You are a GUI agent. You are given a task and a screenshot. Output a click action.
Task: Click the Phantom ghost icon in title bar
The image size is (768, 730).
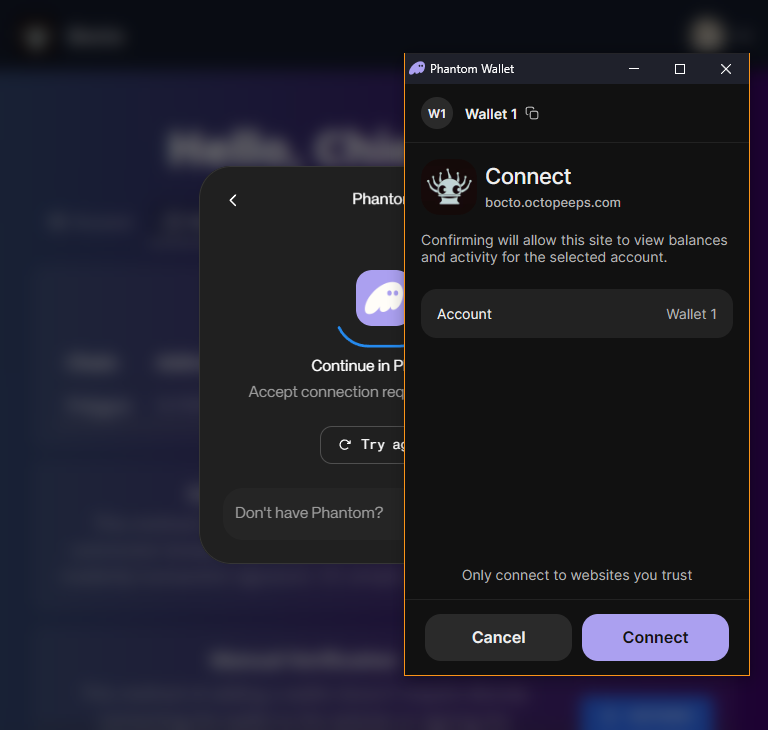[x=417, y=69]
